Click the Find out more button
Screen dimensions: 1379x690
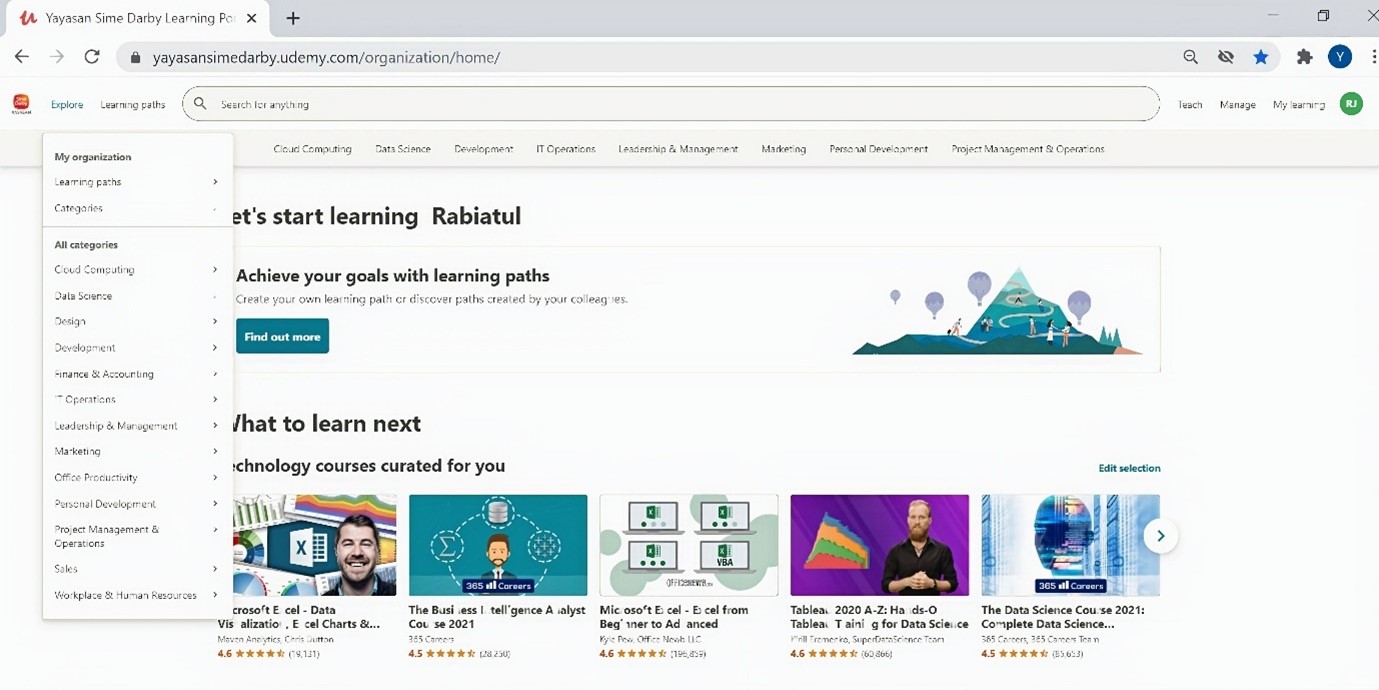click(x=282, y=337)
